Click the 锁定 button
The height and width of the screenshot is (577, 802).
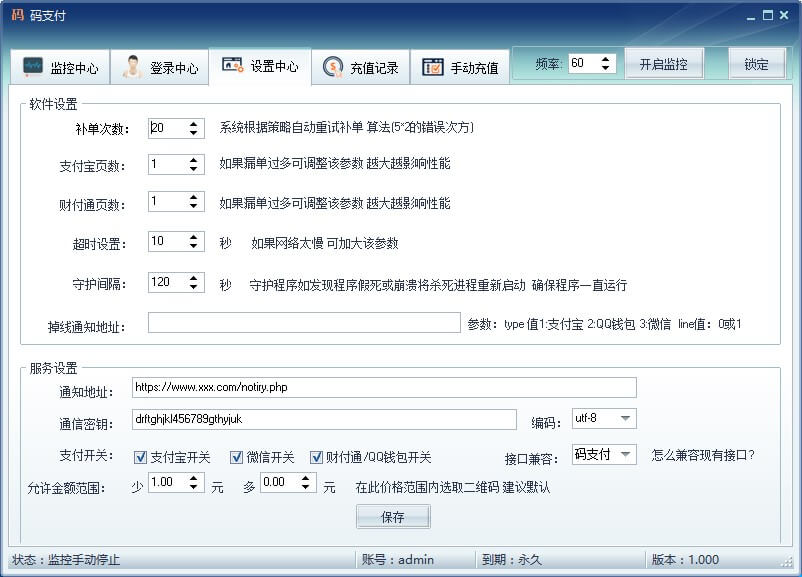pyautogui.click(x=756, y=64)
